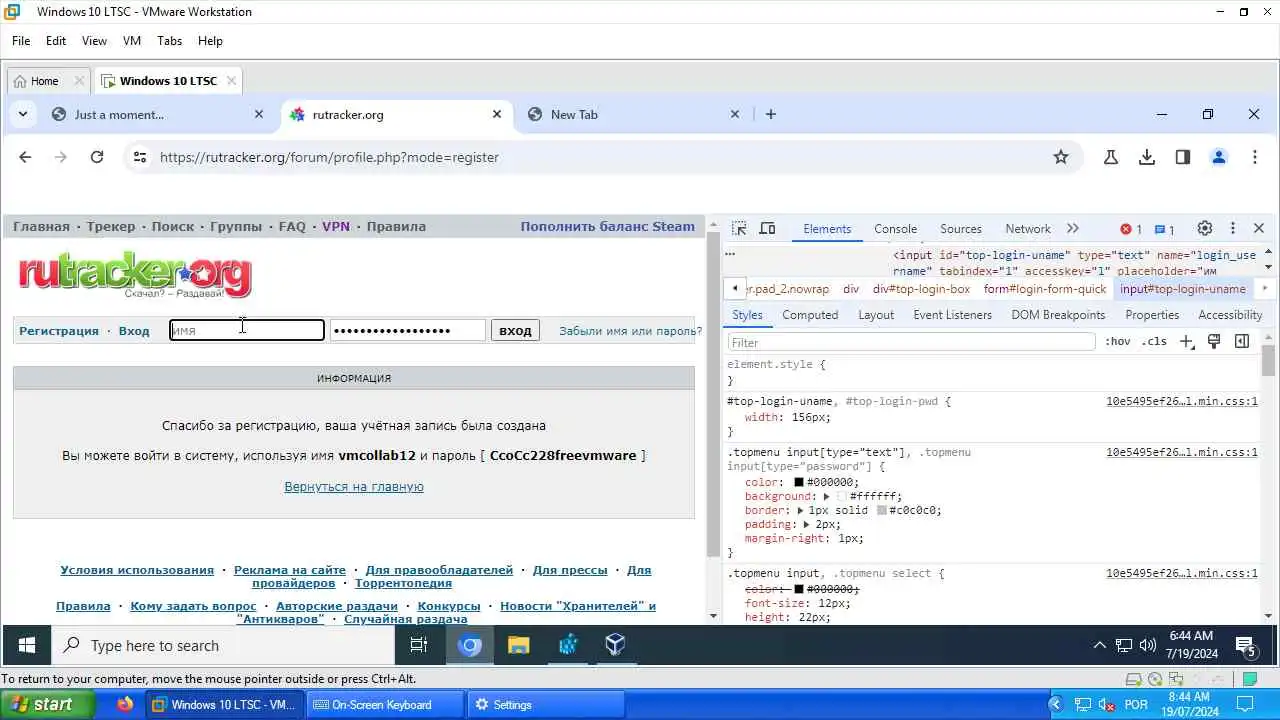The height and width of the screenshot is (720, 1280).
Task: Open the Регистрация link
Action: (59, 331)
